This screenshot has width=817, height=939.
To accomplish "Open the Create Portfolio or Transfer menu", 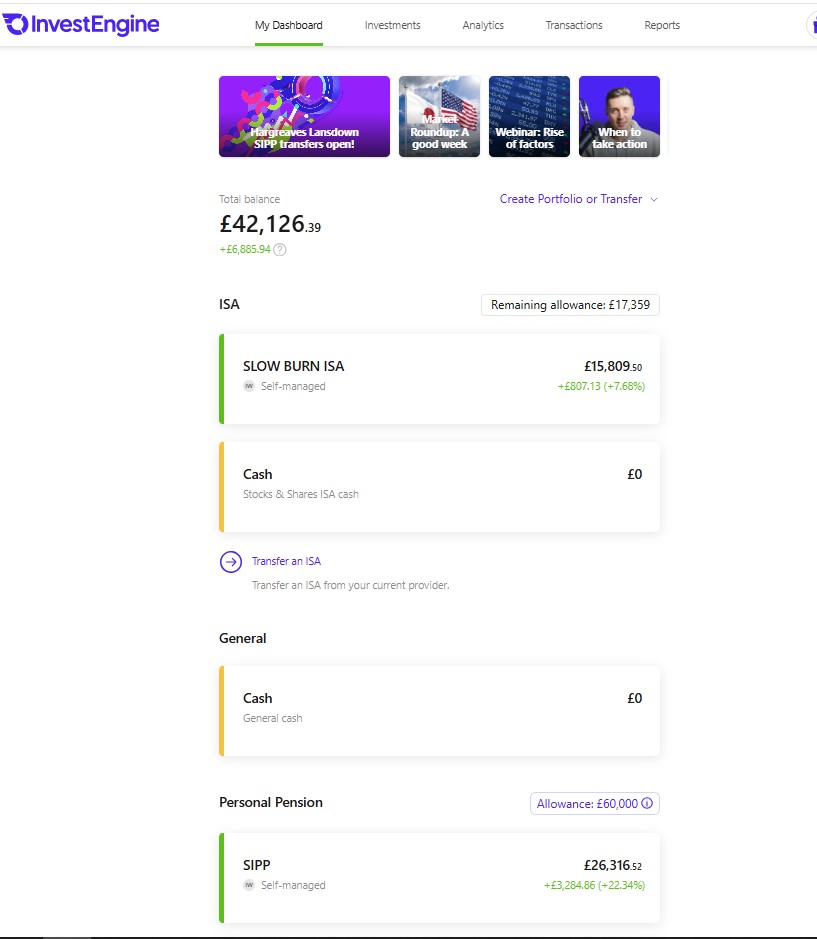I will [x=571, y=199].
